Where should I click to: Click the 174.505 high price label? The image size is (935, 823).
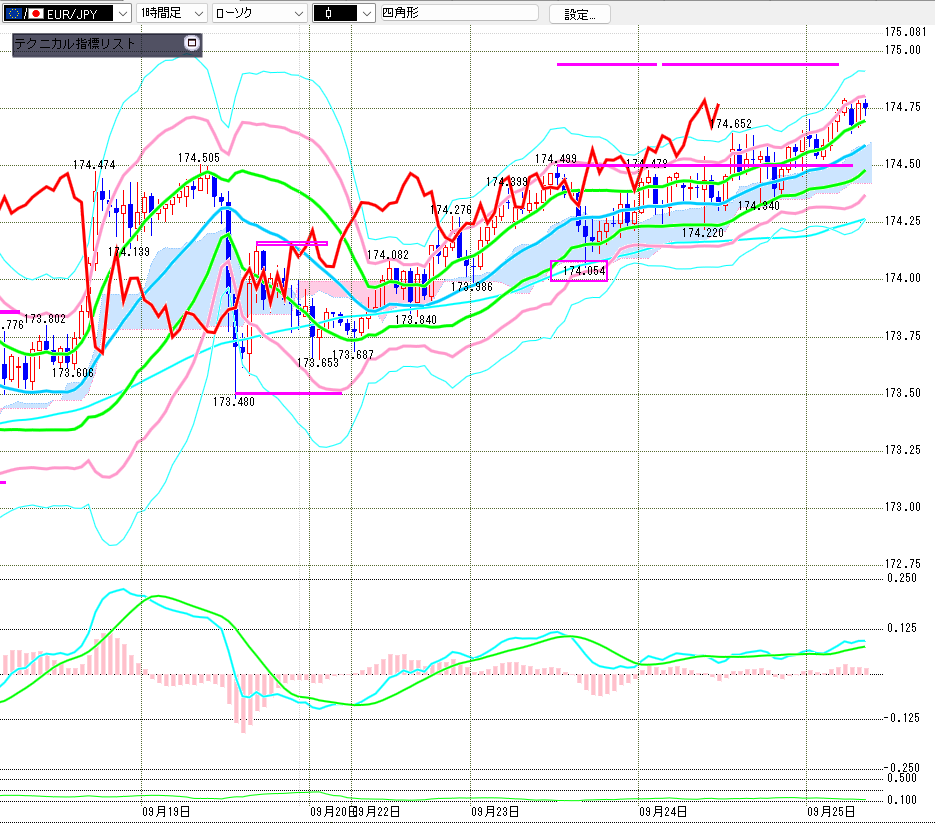pyautogui.click(x=198, y=157)
